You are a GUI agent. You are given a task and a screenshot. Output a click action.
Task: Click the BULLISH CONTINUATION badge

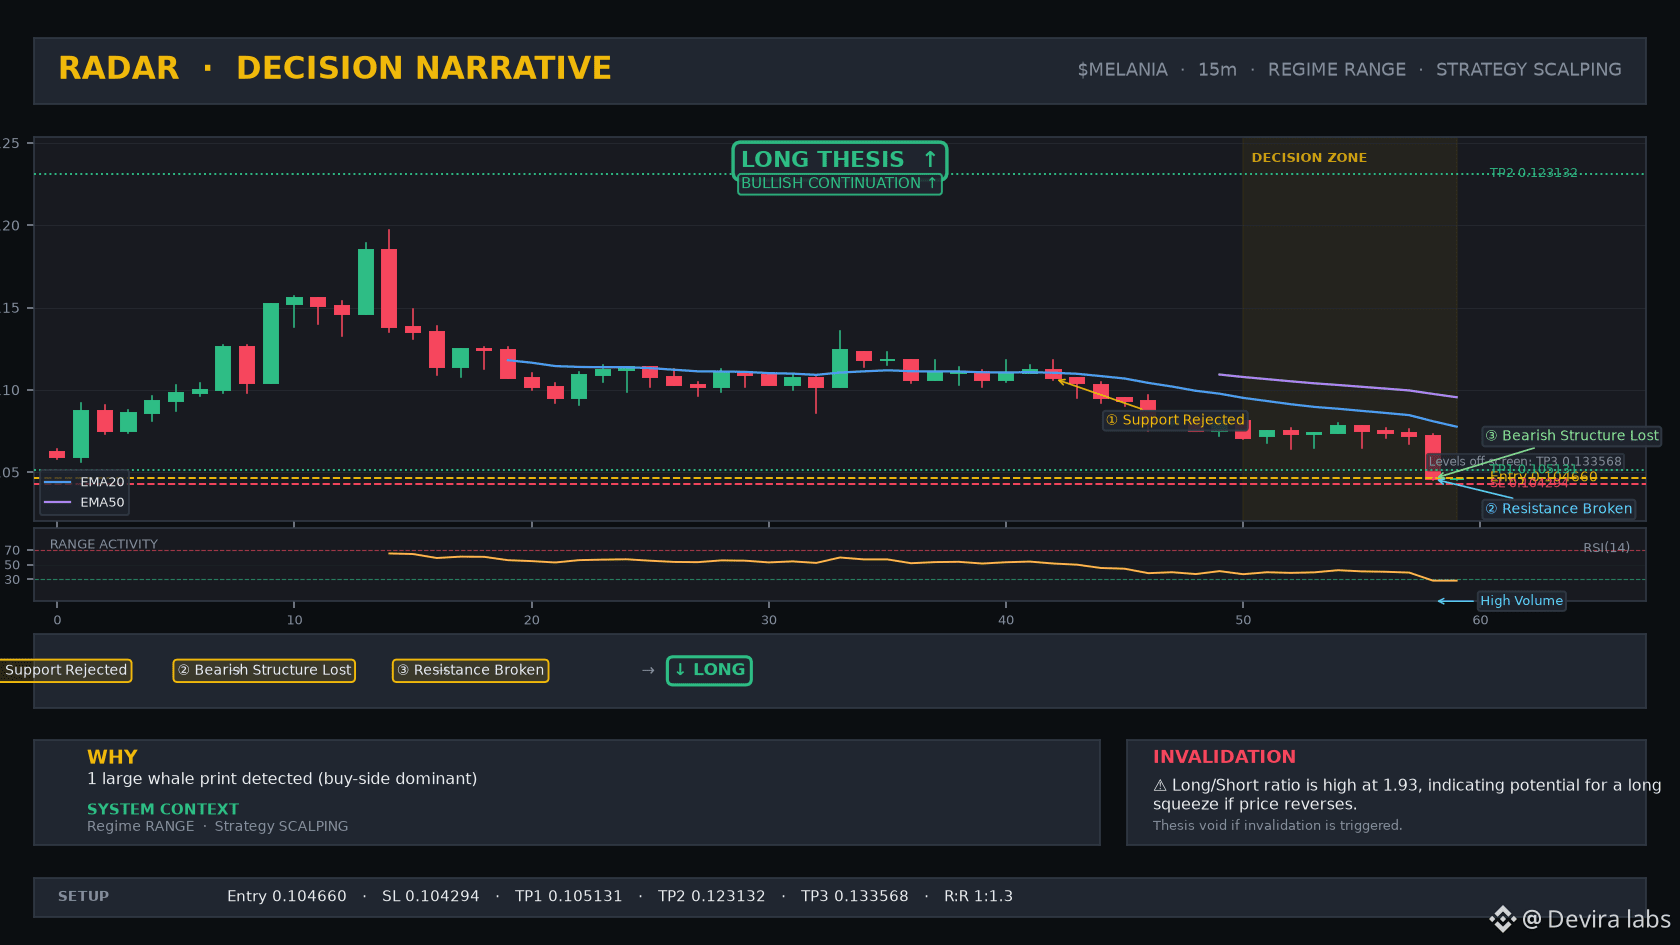839,183
